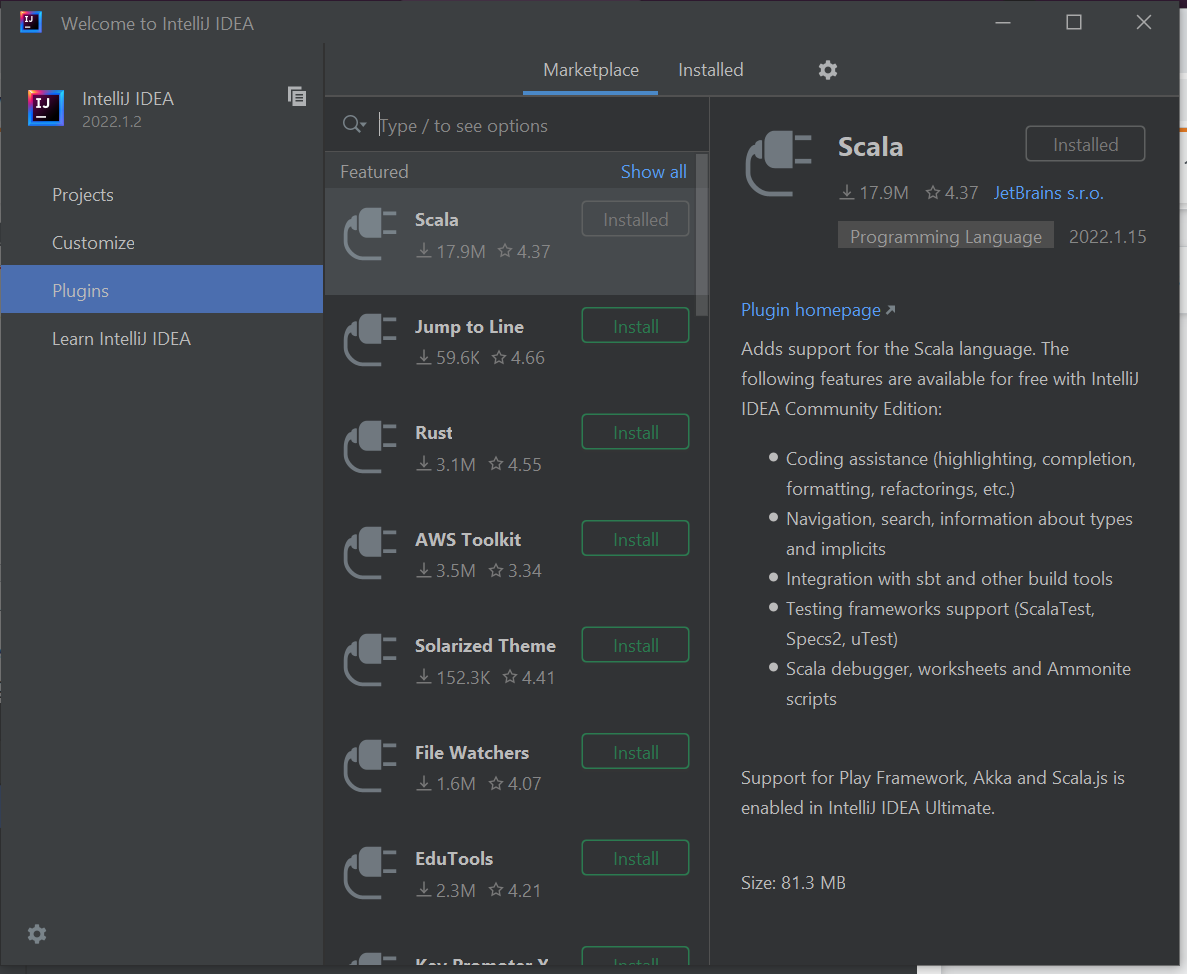Install the Rust plugin
Image resolution: width=1187 pixels, height=974 pixels.
(x=635, y=431)
